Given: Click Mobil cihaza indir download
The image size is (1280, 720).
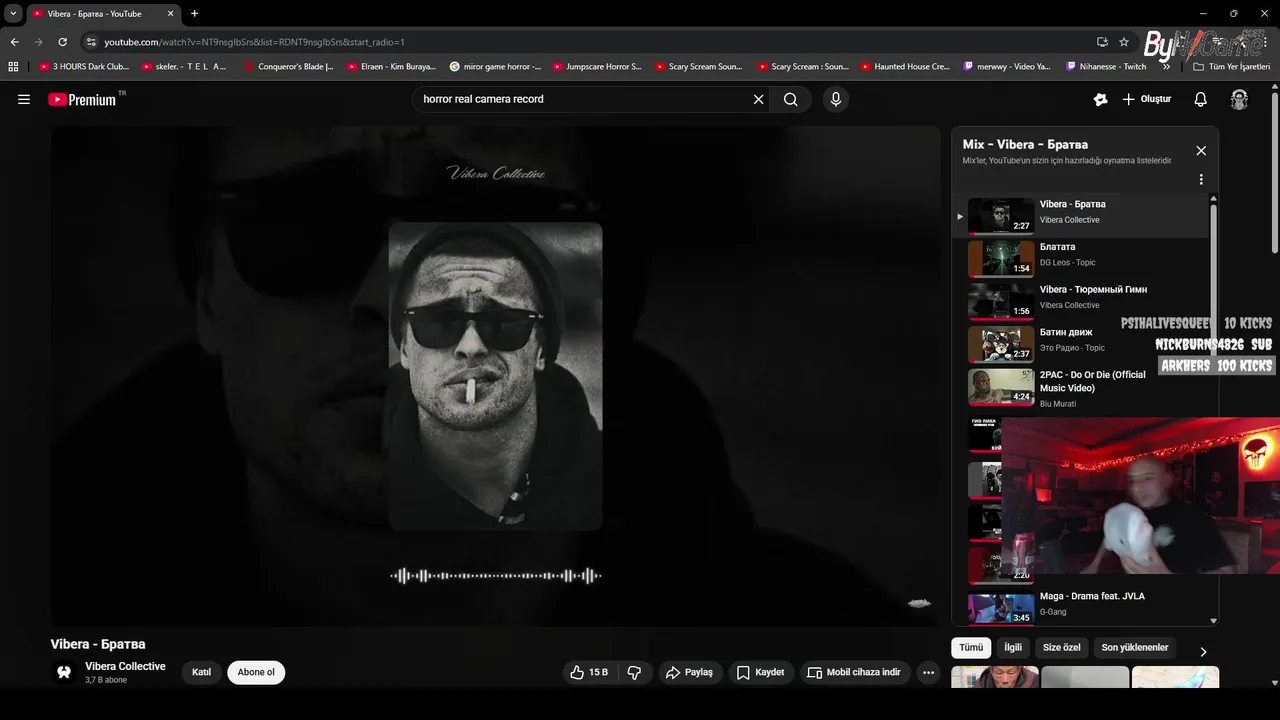Looking at the screenshot, I should (x=855, y=673).
